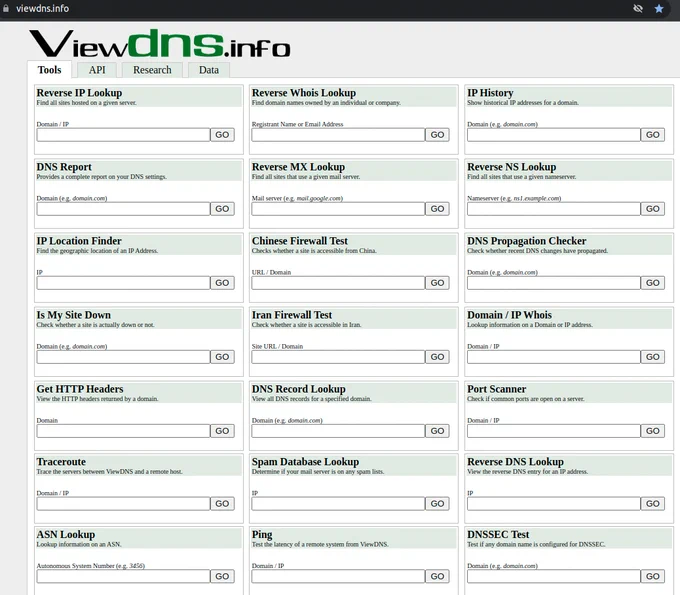Viewport: 680px width, 595px height.
Task: Click GO for DNS Propagation Checker
Action: 653,283
